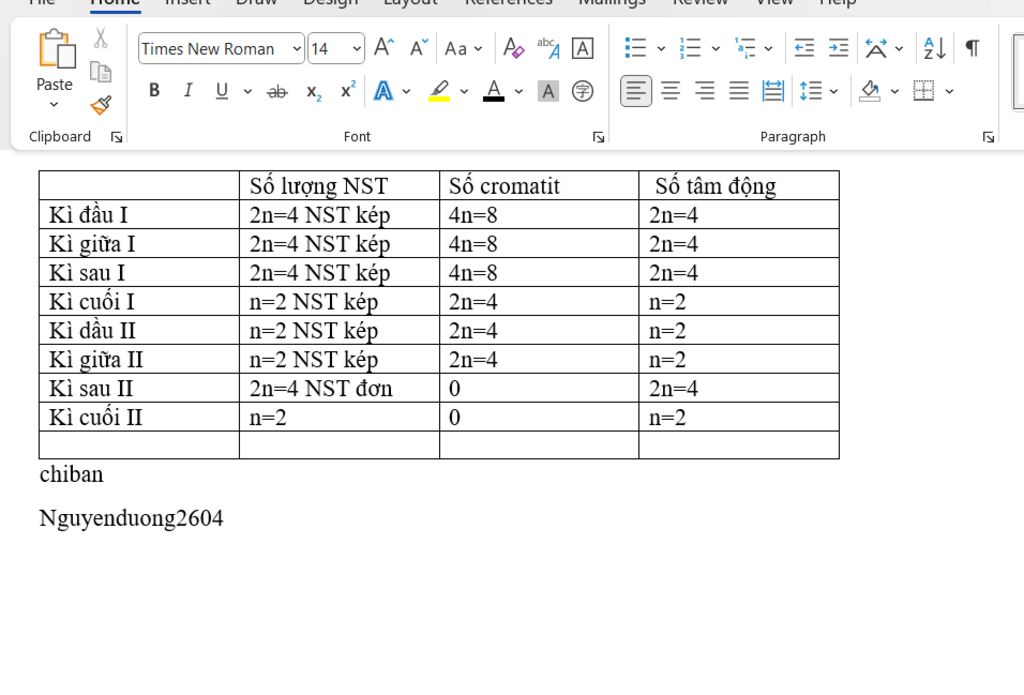Insert enclosed character icon
Image resolution: width=1024 pixels, height=695 pixels.
coord(583,91)
